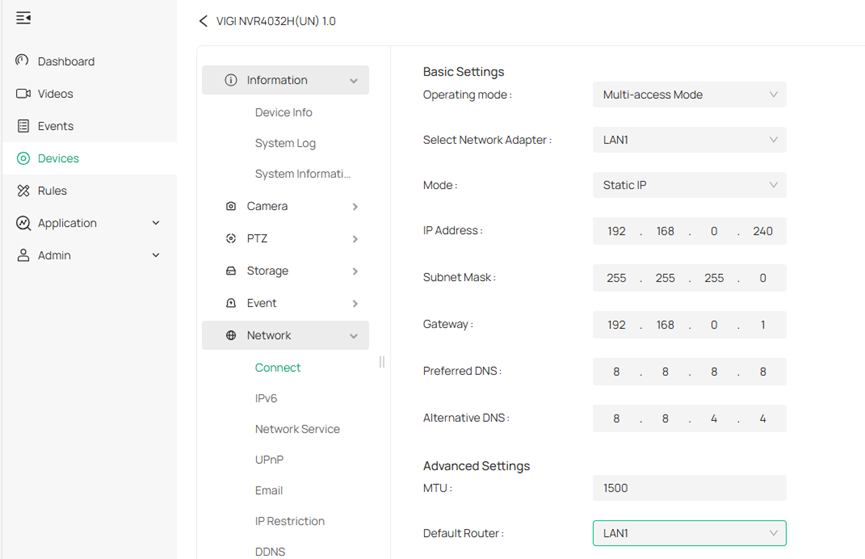The width and height of the screenshot is (865, 559).
Task: Open Videos section camera icon
Action: pyautogui.click(x=23, y=94)
